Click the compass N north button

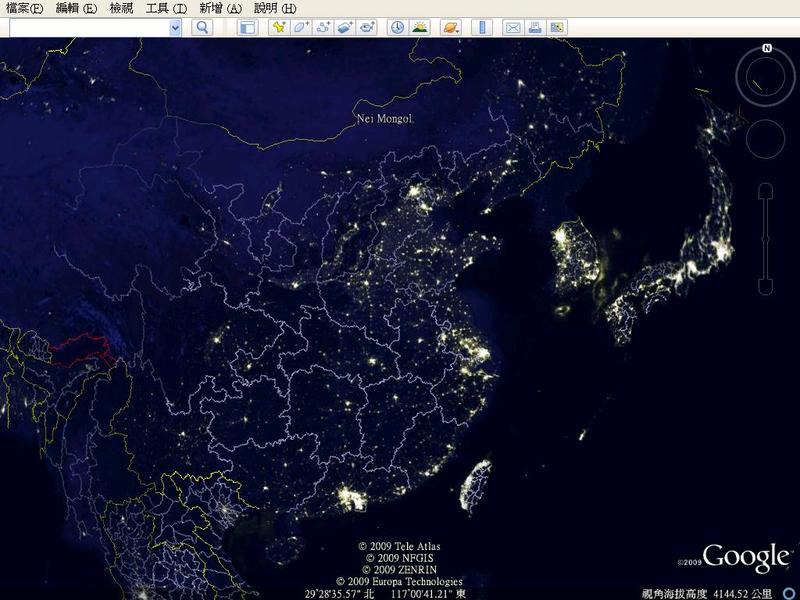(767, 48)
